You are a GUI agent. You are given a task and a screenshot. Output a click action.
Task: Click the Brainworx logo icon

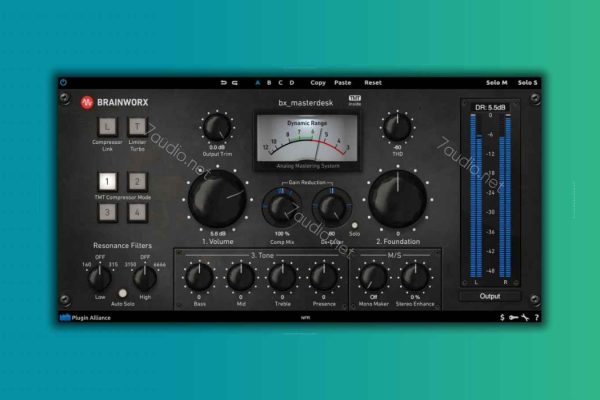[87, 102]
